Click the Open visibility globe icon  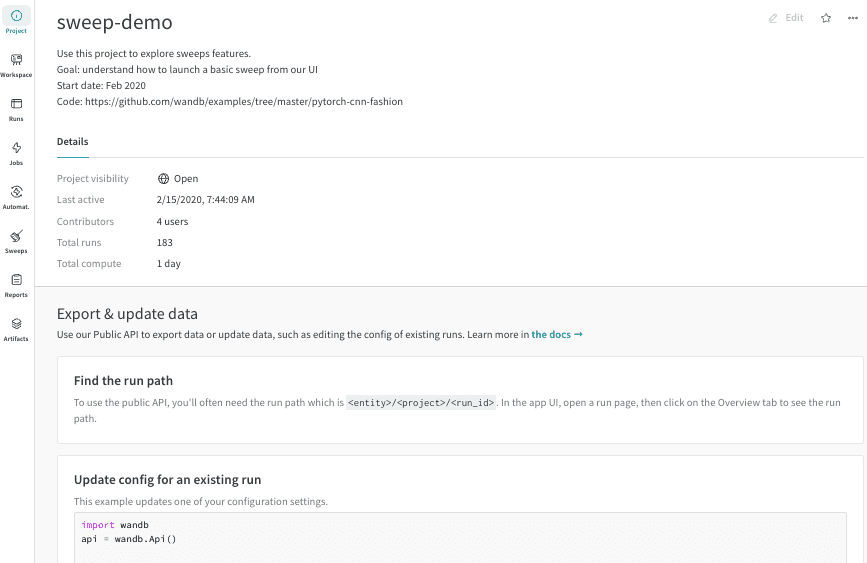click(164, 179)
